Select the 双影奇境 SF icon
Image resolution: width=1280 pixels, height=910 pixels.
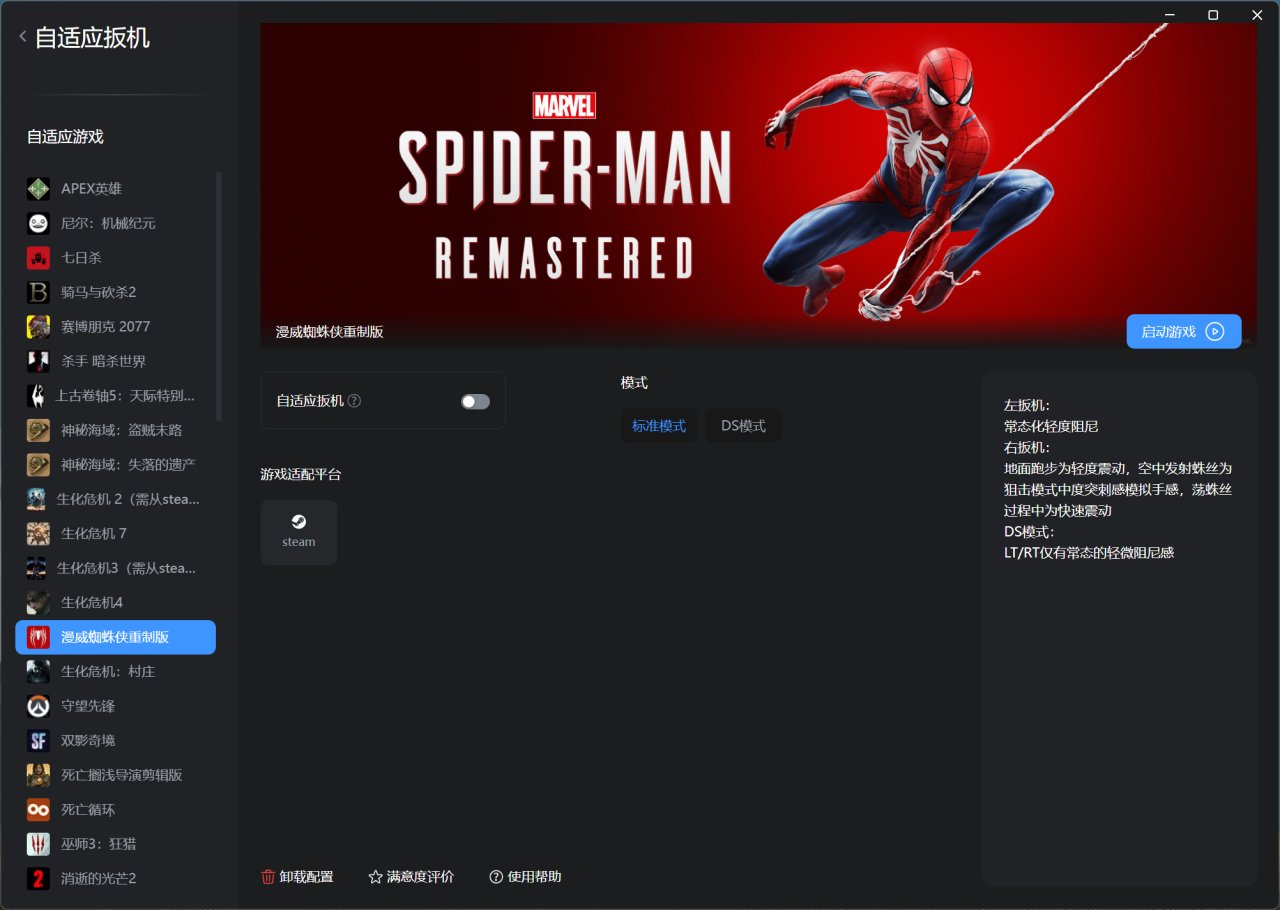click(x=38, y=740)
